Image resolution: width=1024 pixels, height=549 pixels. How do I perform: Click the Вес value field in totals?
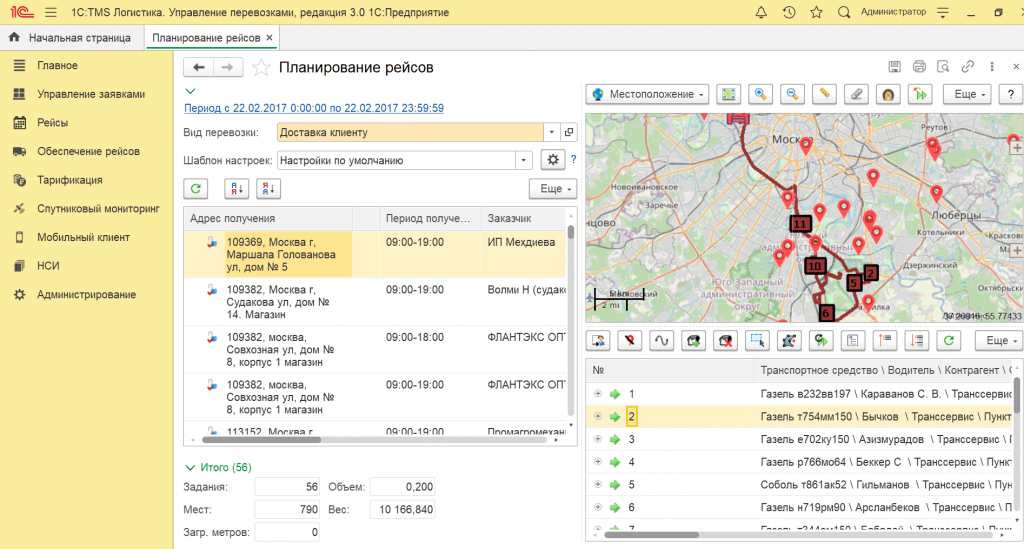tap(404, 510)
